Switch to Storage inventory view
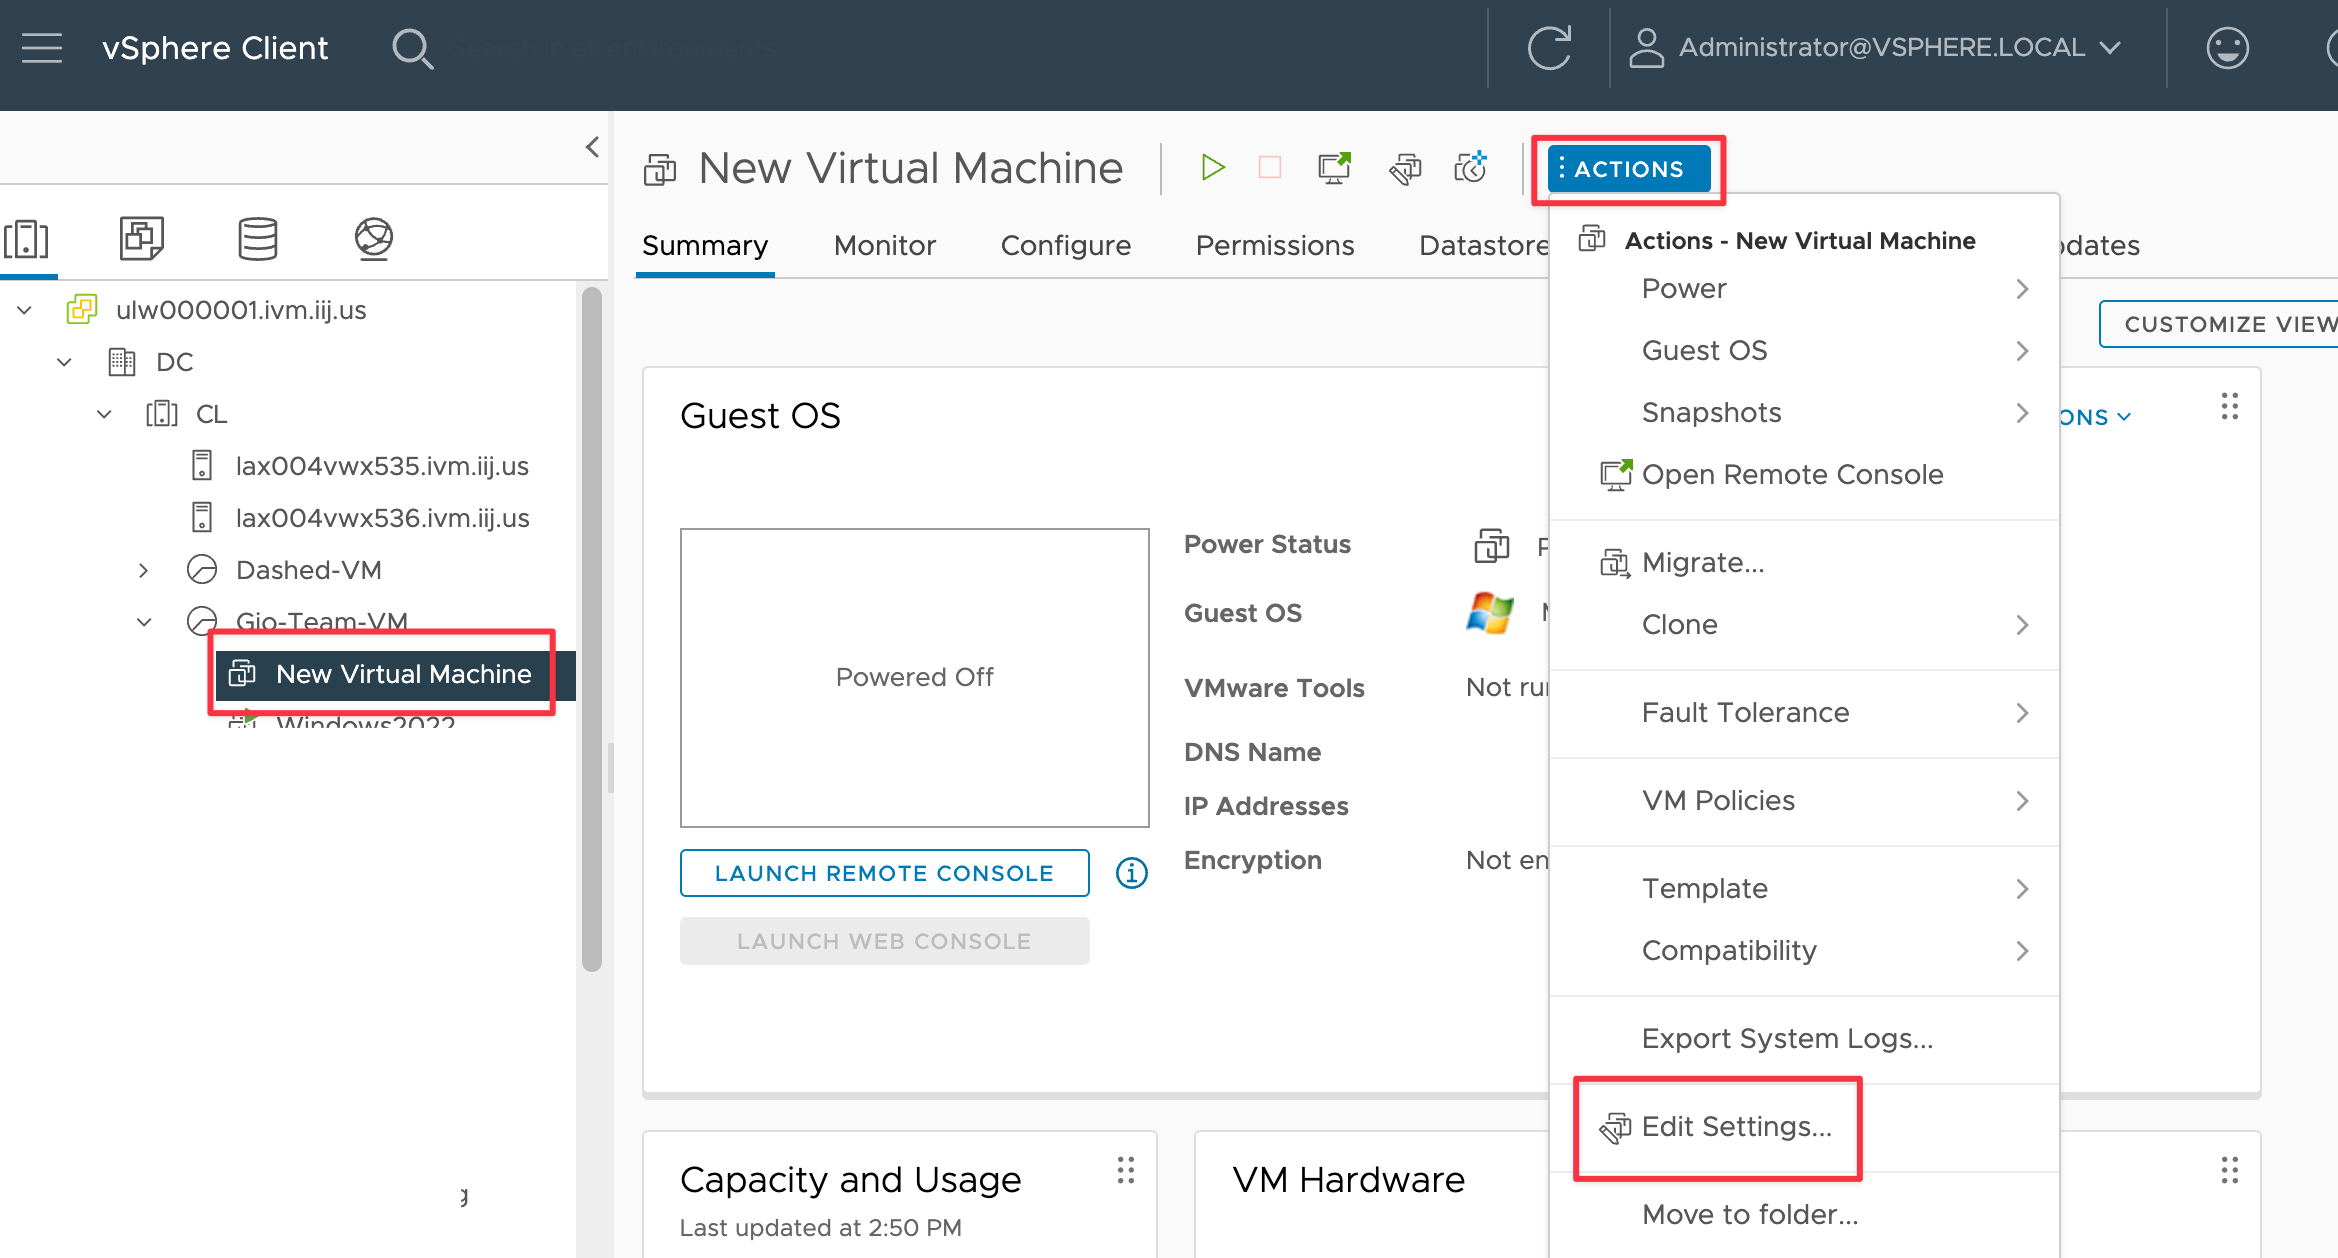This screenshot has height=1258, width=2338. tap(258, 238)
